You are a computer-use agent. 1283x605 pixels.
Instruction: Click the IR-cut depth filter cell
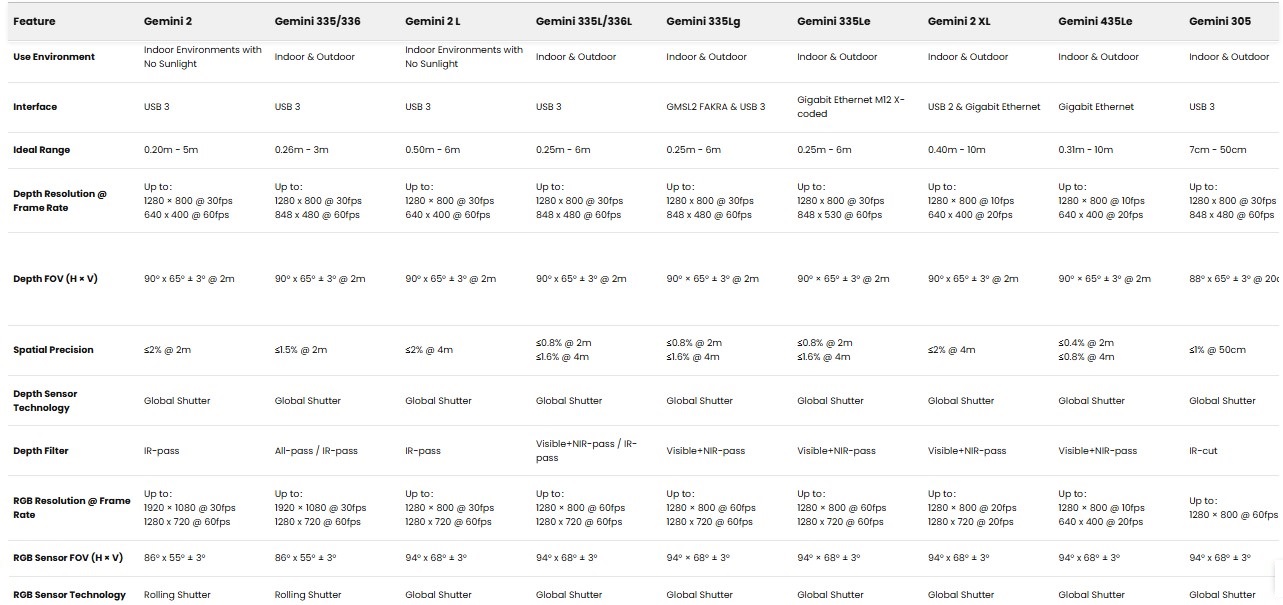[x=1203, y=451]
